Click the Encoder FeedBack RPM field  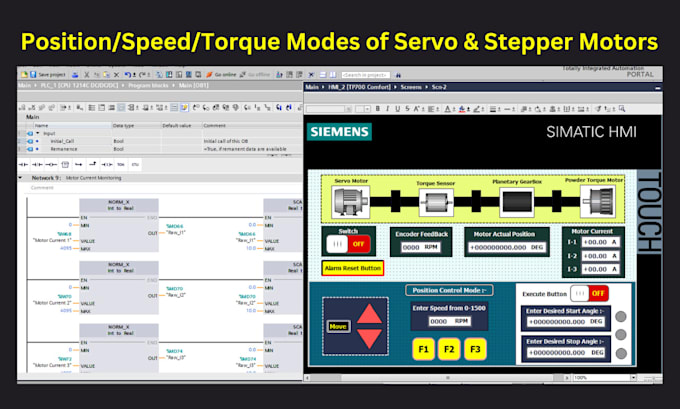pyautogui.click(x=420, y=247)
